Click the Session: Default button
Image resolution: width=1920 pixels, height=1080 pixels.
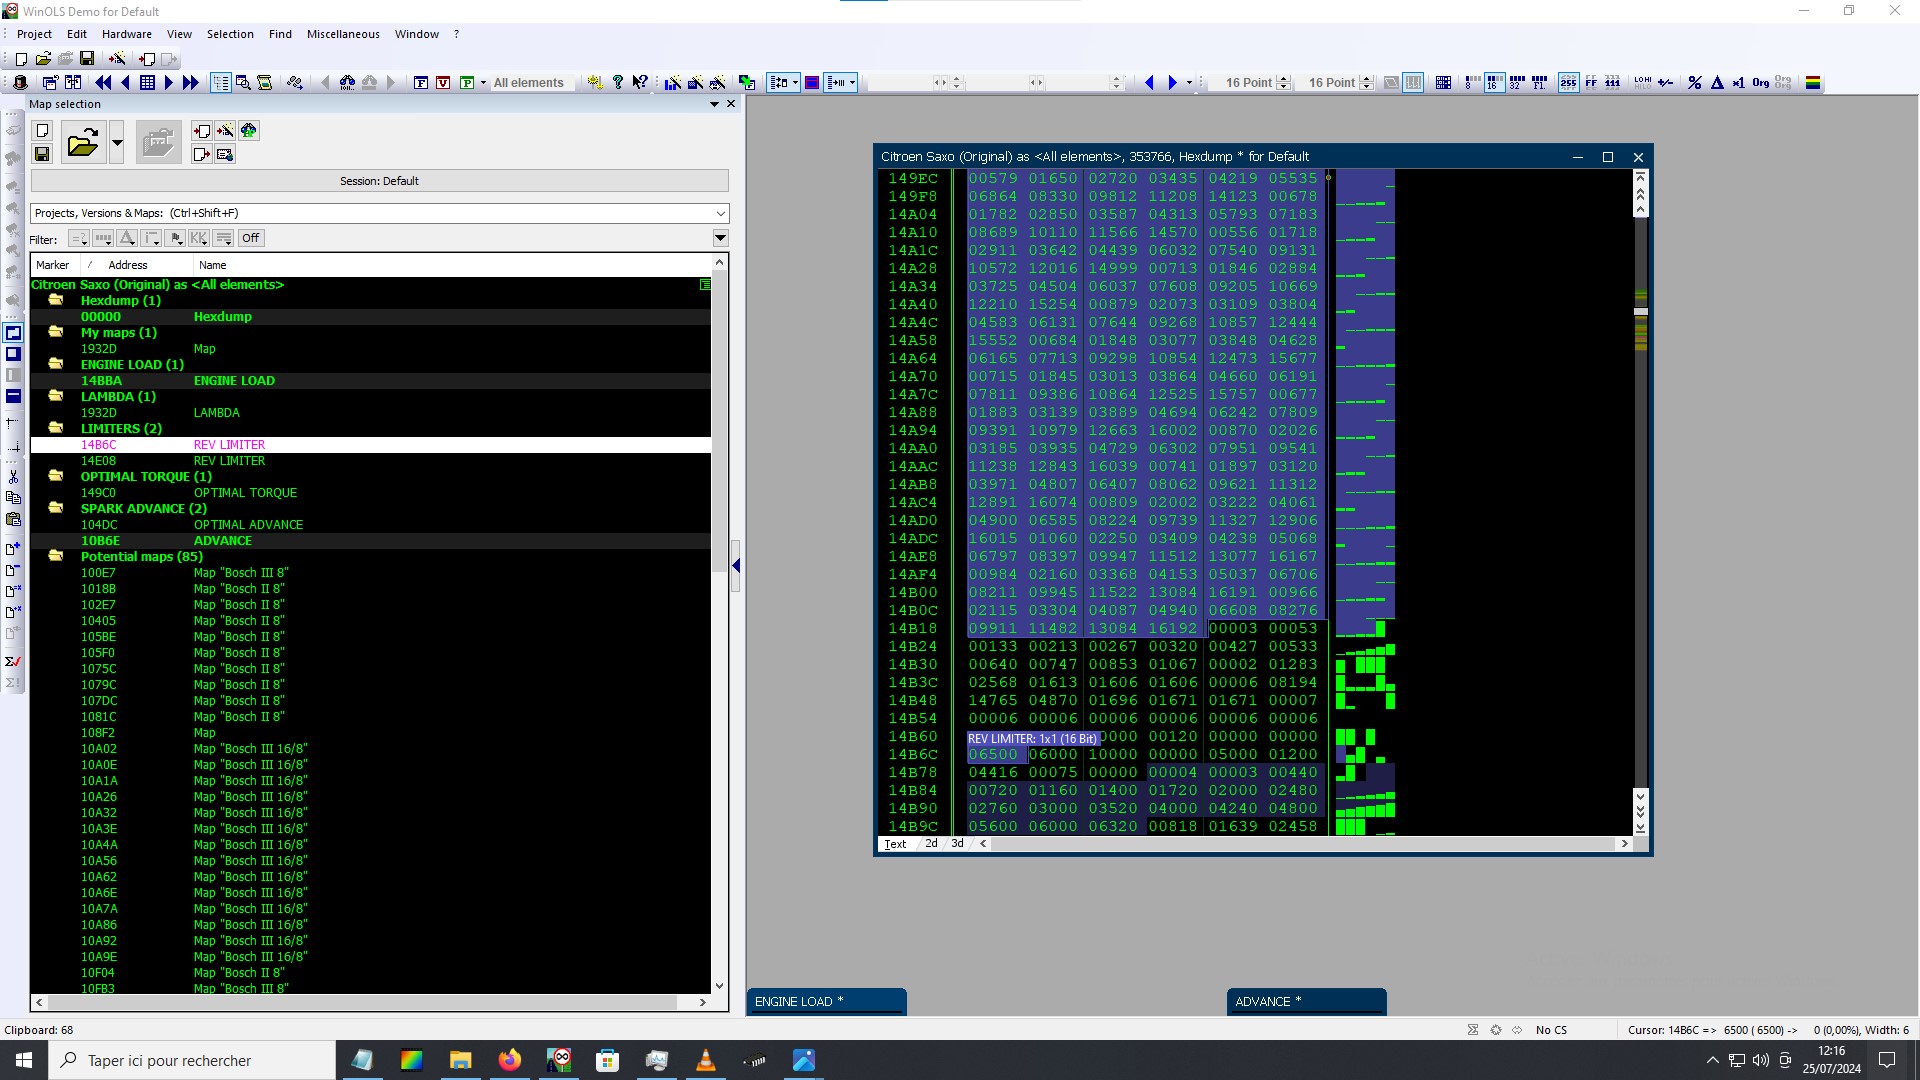[379, 181]
